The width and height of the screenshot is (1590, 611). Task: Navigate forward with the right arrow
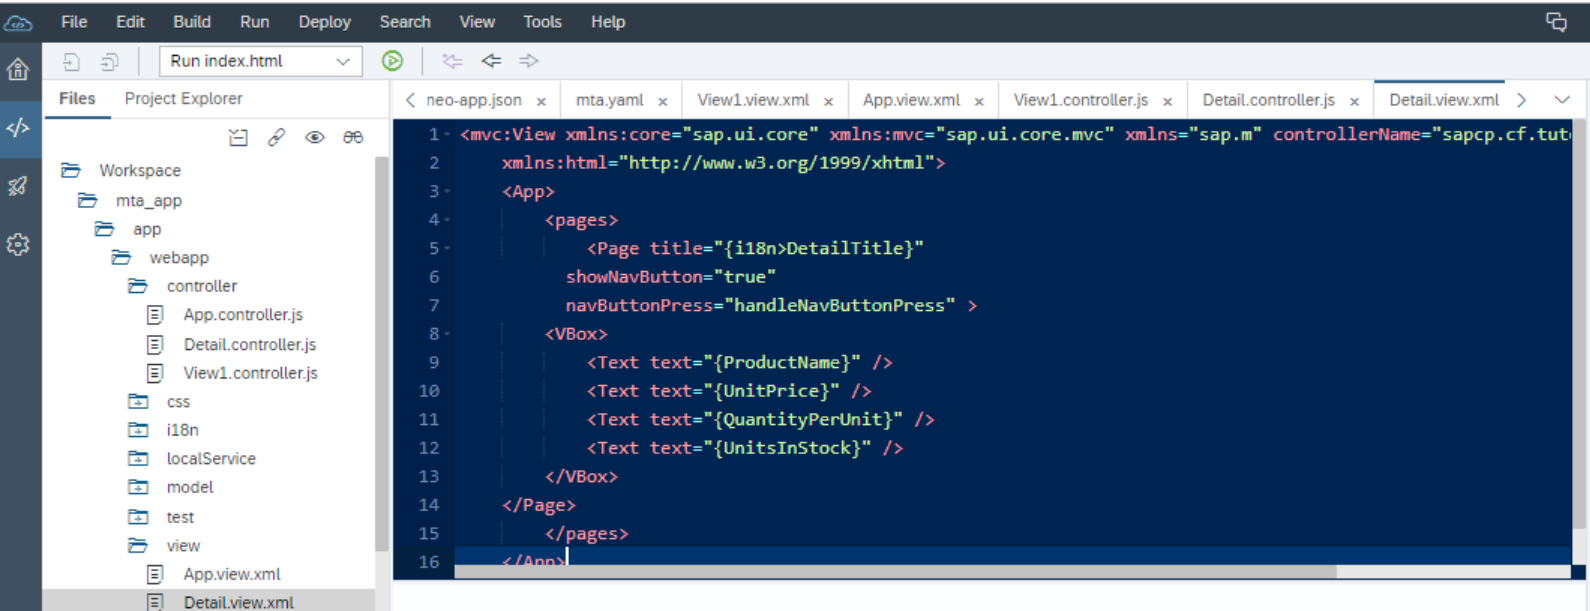point(529,61)
